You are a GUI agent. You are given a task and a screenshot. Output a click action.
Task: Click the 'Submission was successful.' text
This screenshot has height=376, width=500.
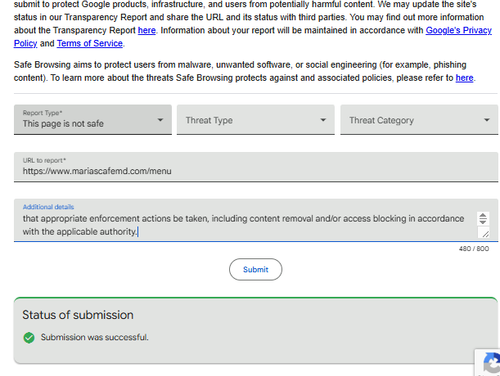[x=95, y=337]
